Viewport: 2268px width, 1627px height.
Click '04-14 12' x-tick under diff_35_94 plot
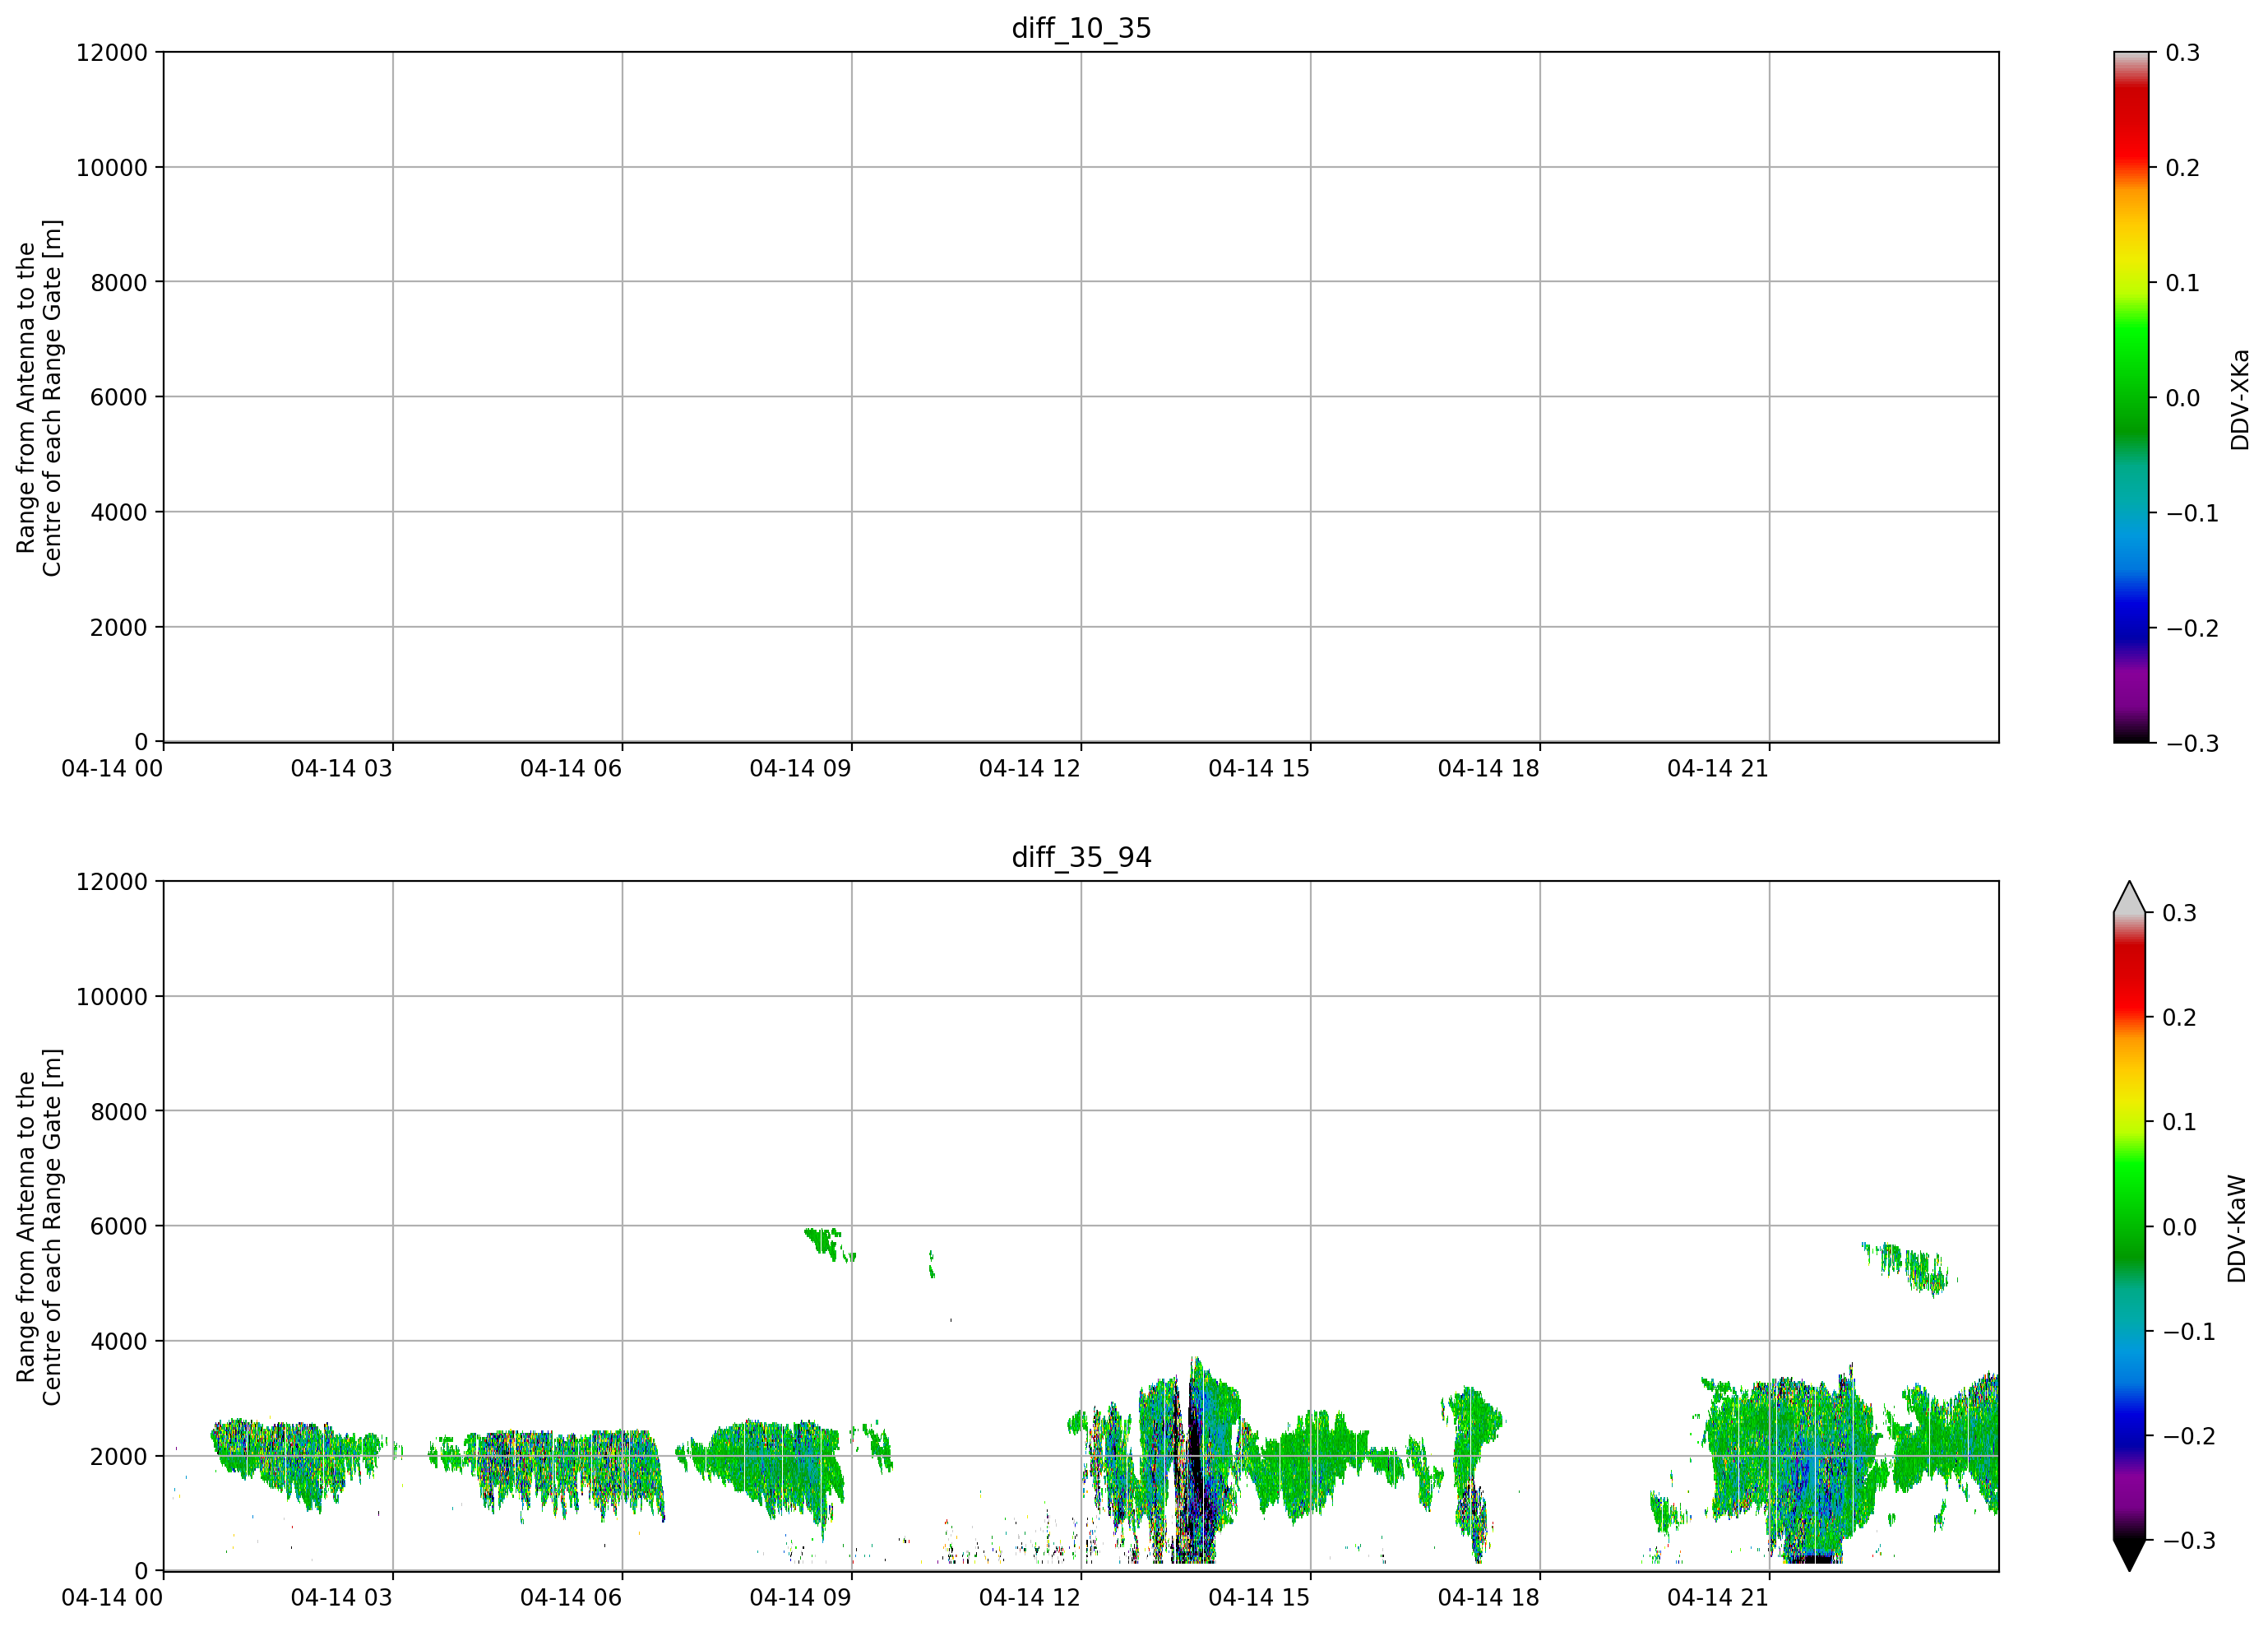[1030, 1597]
